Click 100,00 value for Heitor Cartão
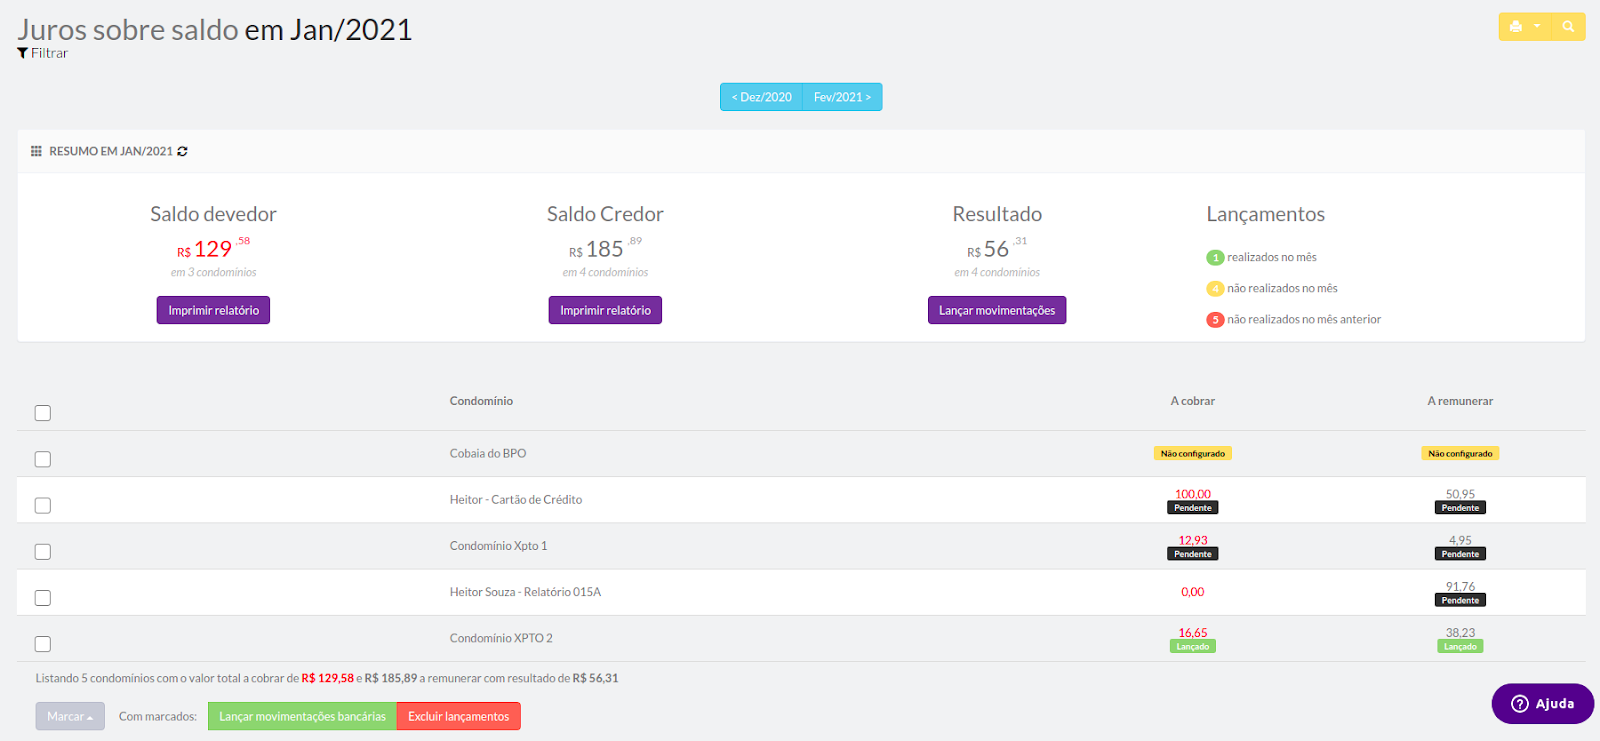Screen dimensions: 1600x741 coord(1193,494)
